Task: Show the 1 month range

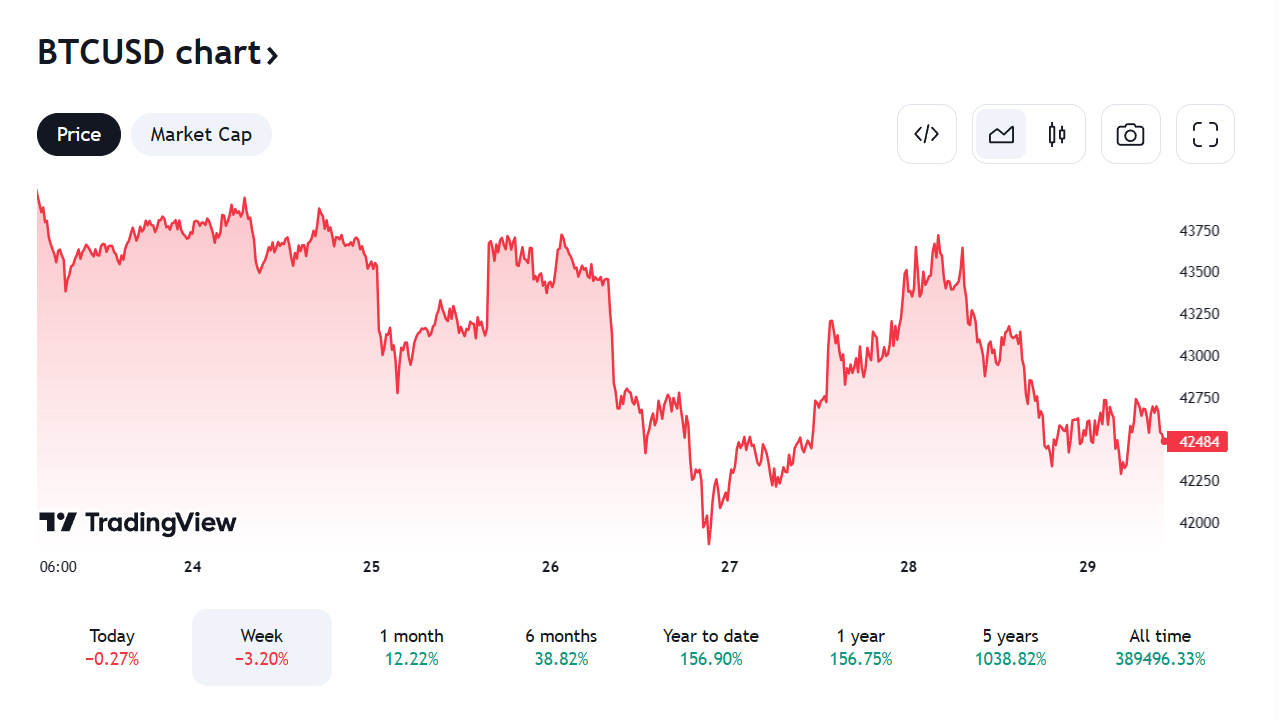Action: 411,647
